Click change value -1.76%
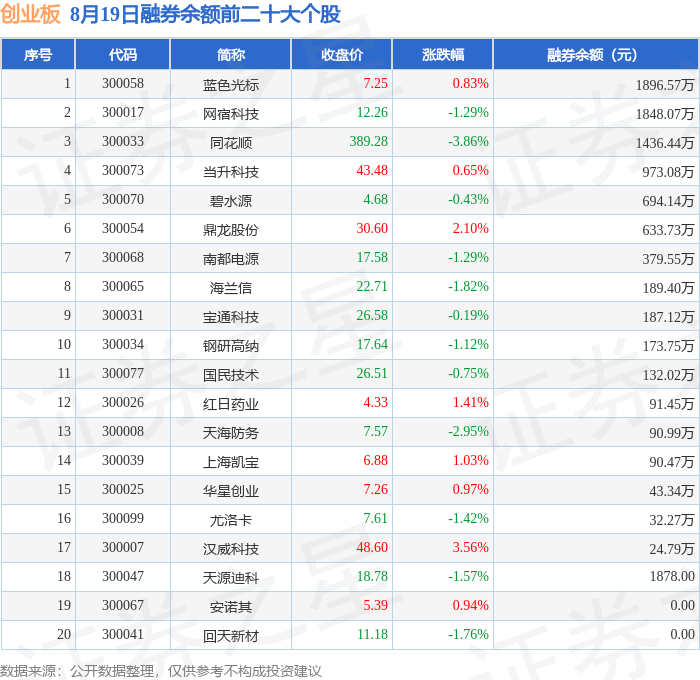 click(468, 635)
